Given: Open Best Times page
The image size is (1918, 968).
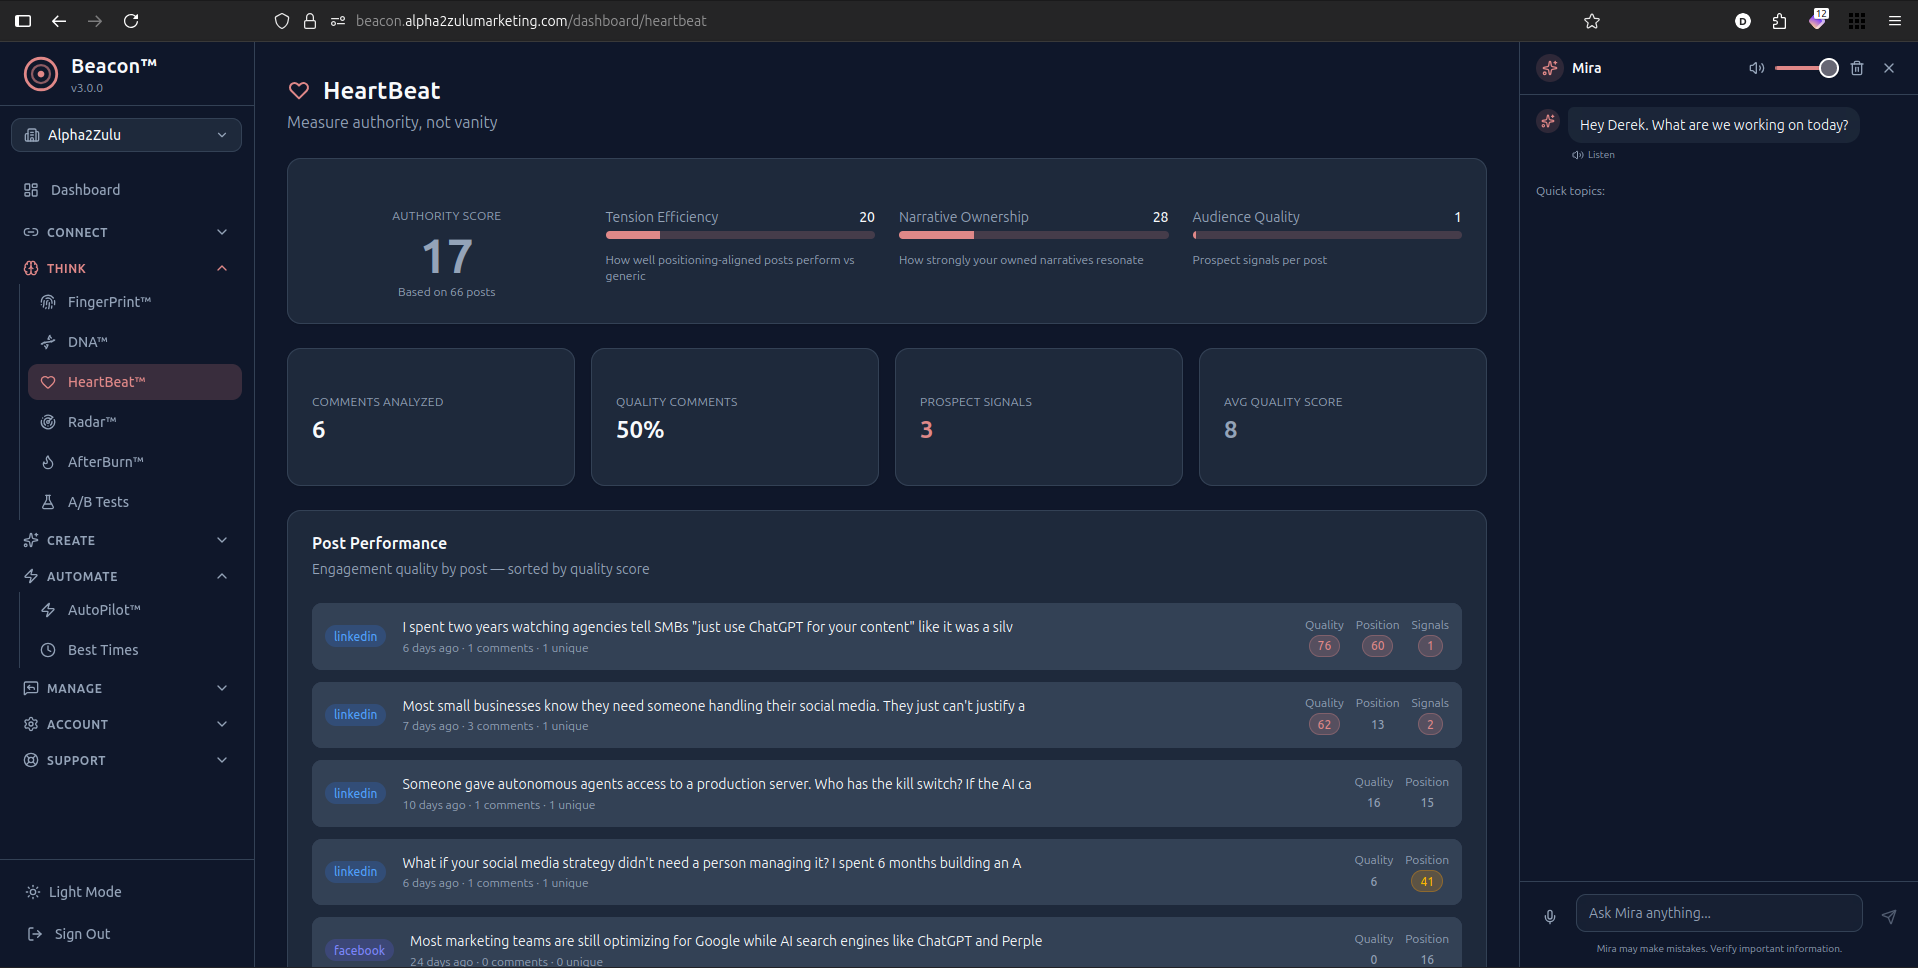Looking at the screenshot, I should pos(135,650).
